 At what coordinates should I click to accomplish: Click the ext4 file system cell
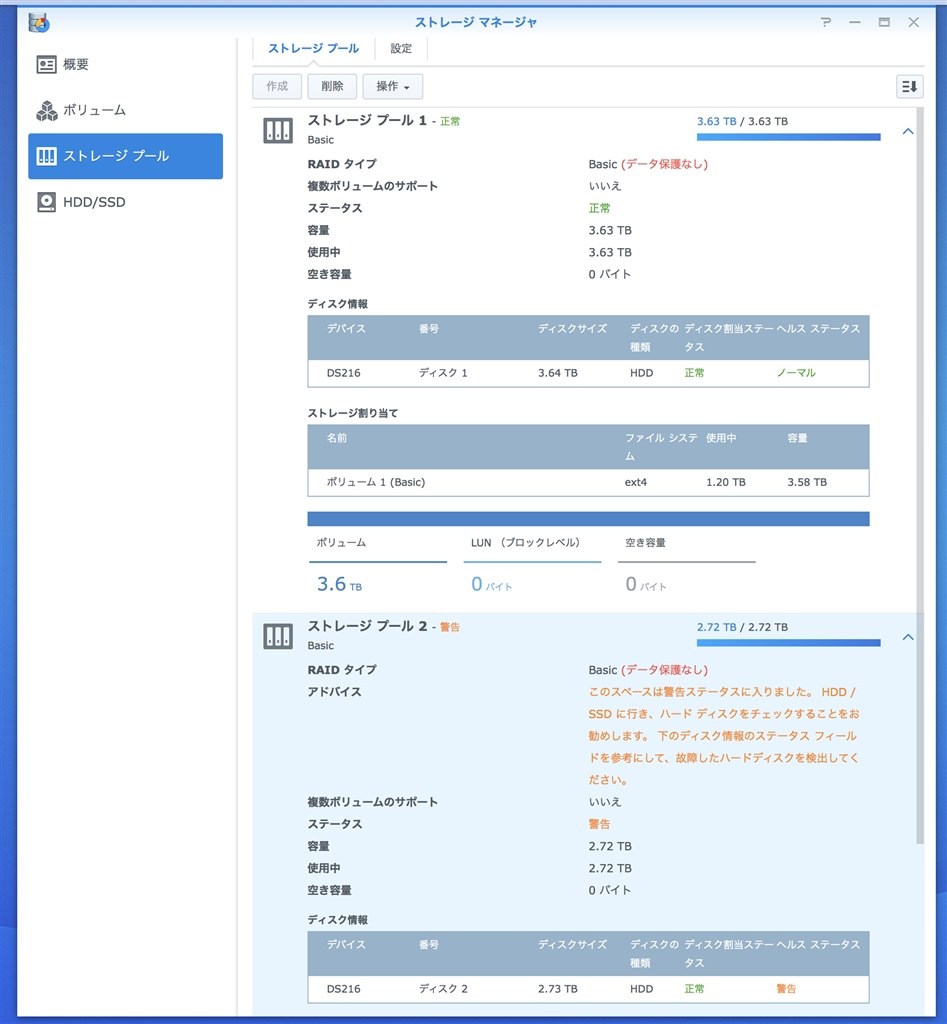click(x=635, y=482)
